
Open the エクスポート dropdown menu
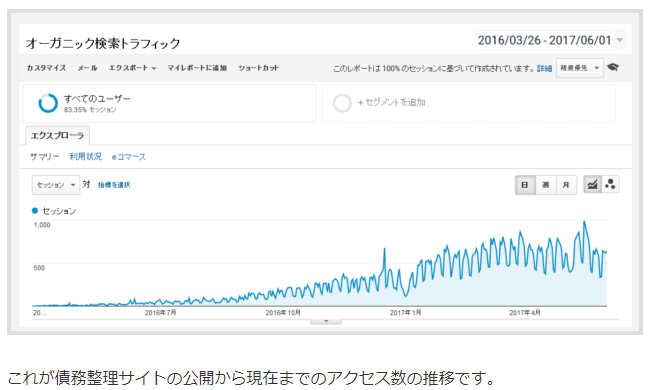(132, 68)
